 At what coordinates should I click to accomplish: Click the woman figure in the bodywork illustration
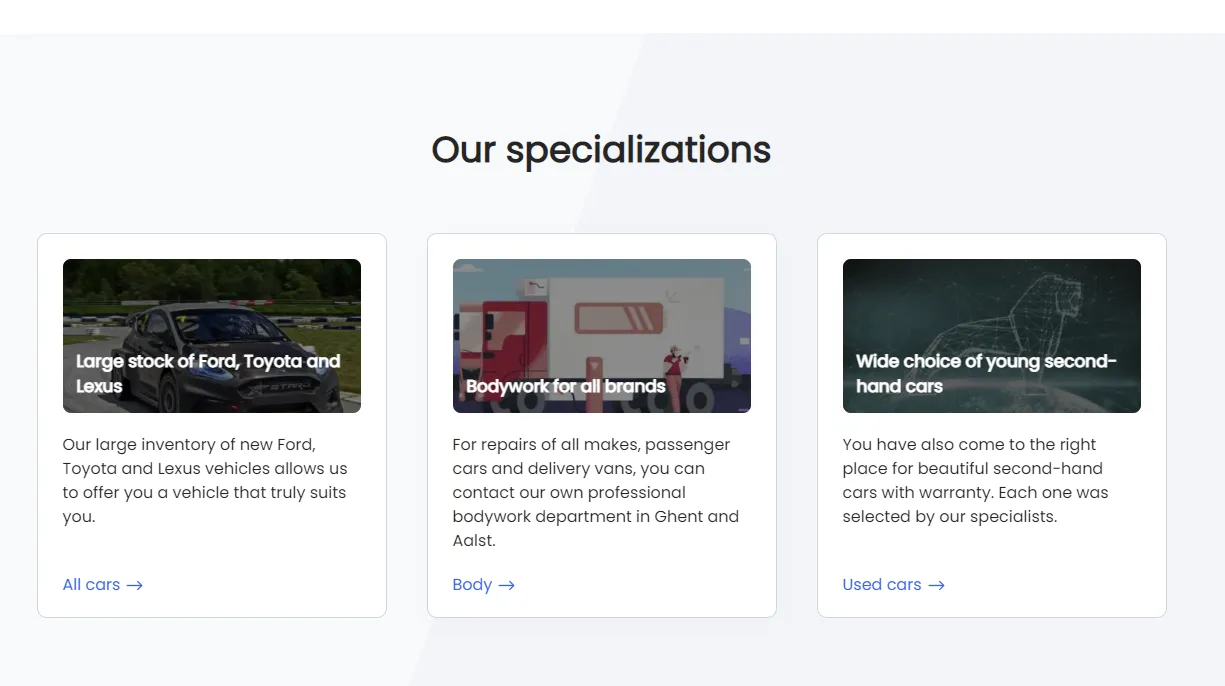coord(675,378)
